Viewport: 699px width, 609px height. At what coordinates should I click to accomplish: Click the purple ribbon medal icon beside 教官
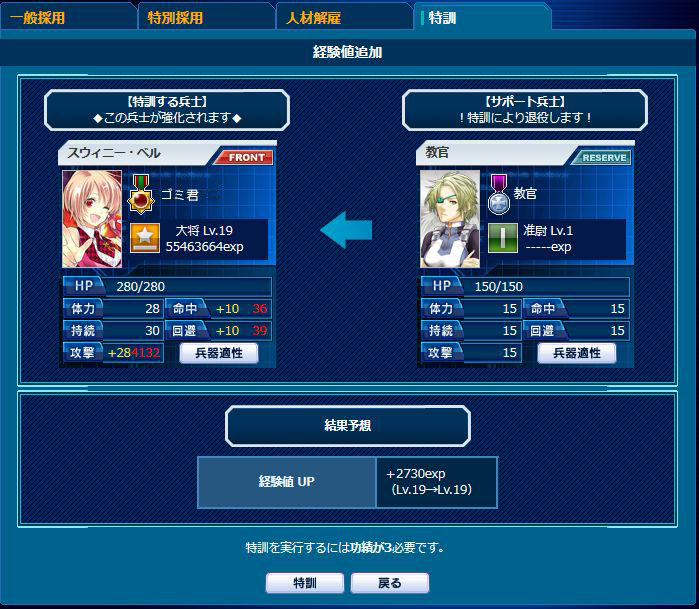pos(499,194)
